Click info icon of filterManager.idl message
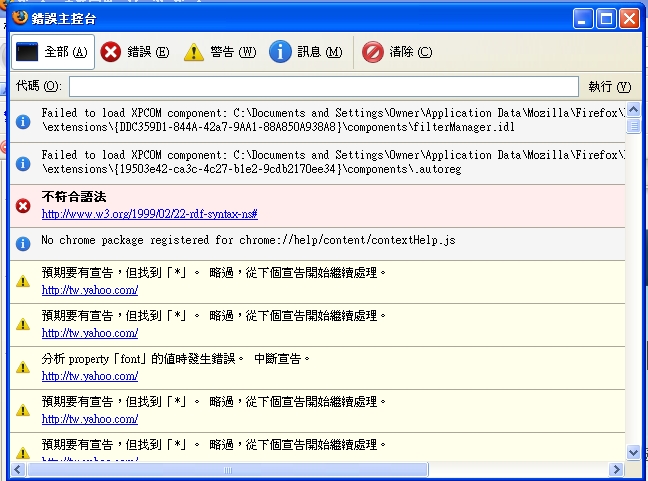Viewport: 648px width, 481px height. [x=23, y=122]
